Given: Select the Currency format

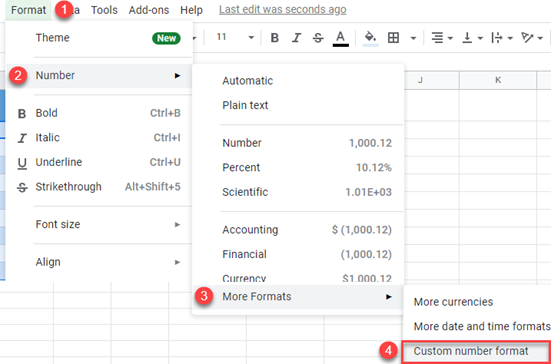Looking at the screenshot, I should coord(298,277).
